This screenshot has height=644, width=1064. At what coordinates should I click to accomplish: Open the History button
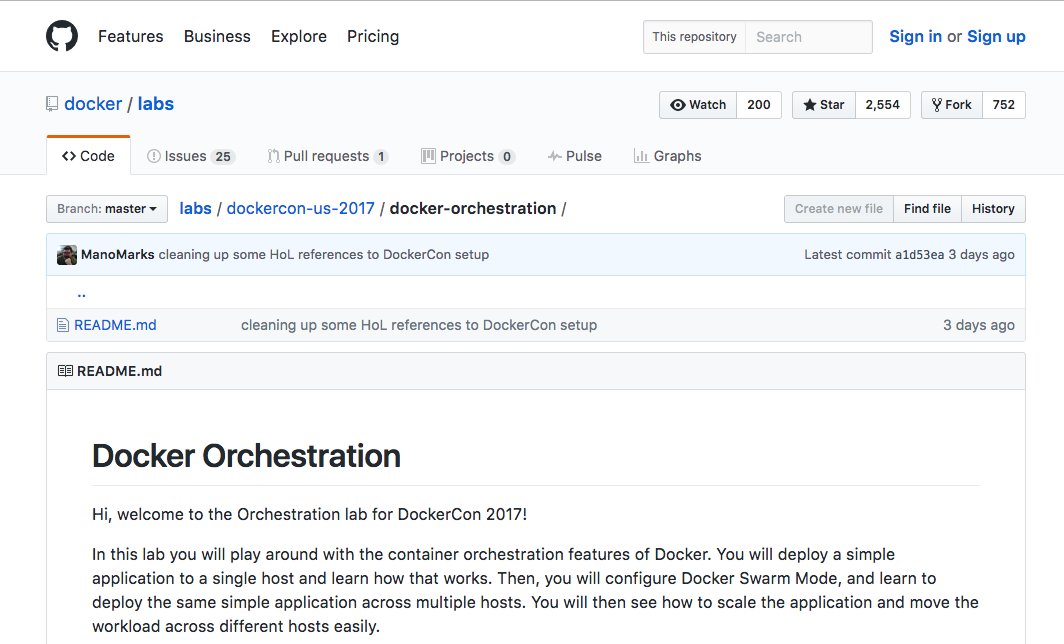pyautogui.click(x=993, y=209)
